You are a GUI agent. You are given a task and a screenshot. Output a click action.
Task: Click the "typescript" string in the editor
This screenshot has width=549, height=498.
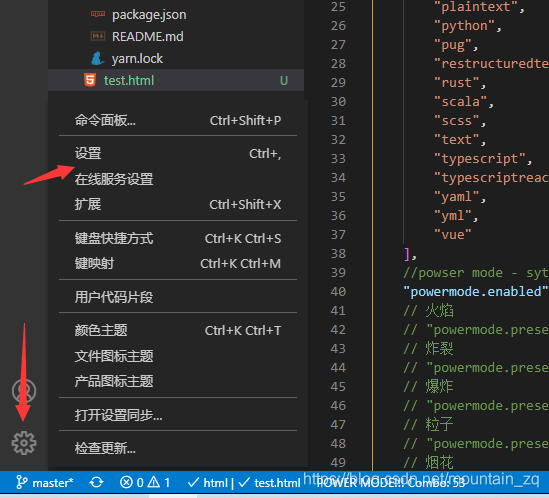coord(479,159)
